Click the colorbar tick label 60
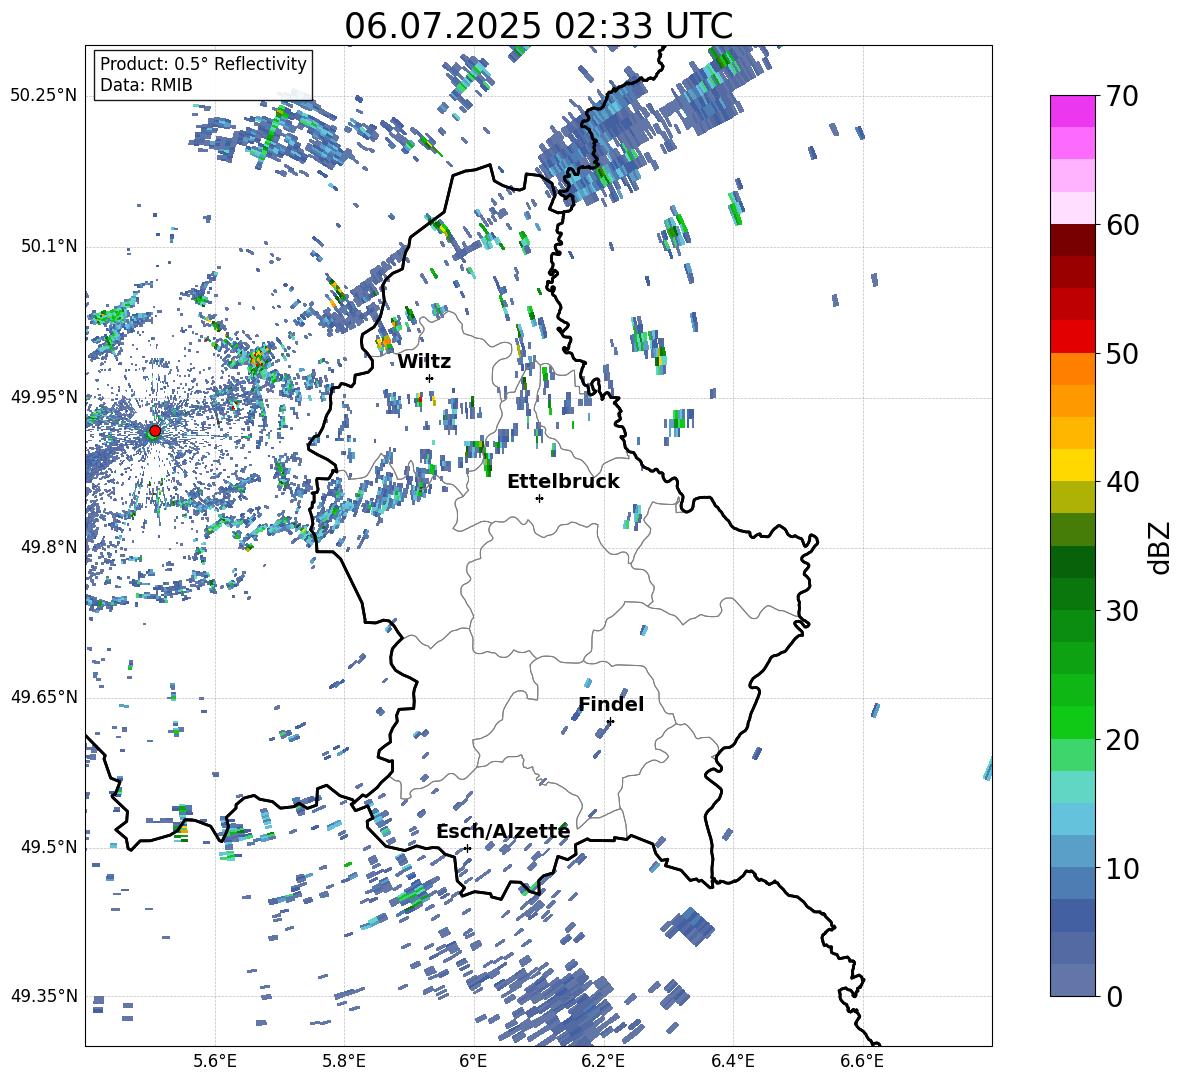The image size is (1184, 1081). coord(1122,225)
